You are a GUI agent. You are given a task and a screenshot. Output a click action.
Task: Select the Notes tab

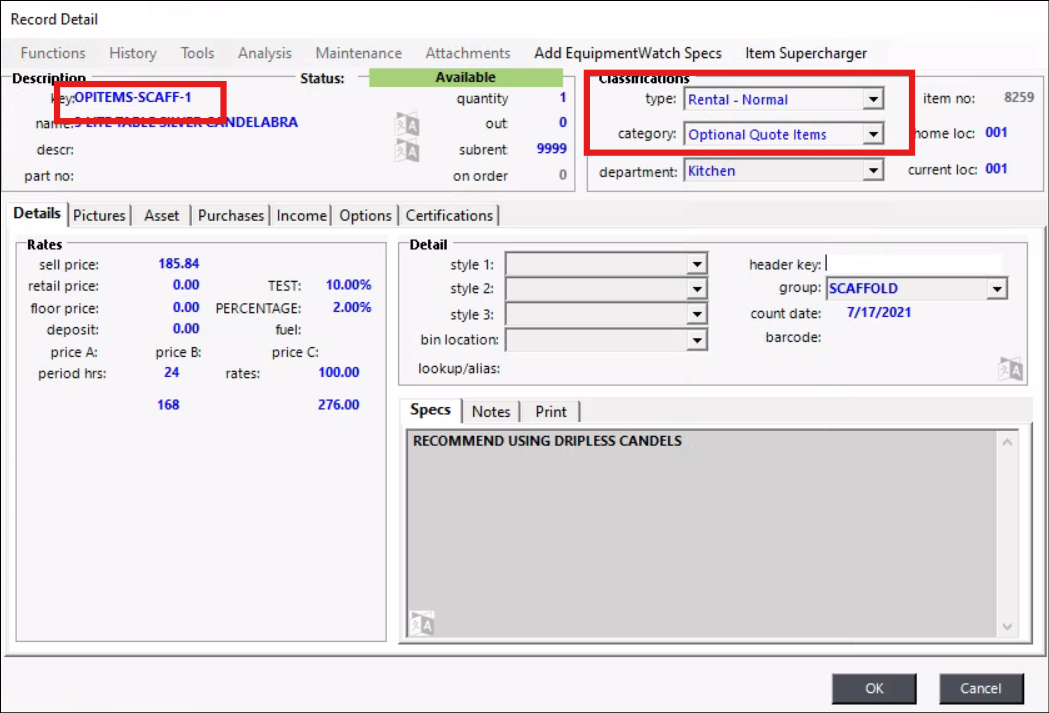[x=491, y=411]
